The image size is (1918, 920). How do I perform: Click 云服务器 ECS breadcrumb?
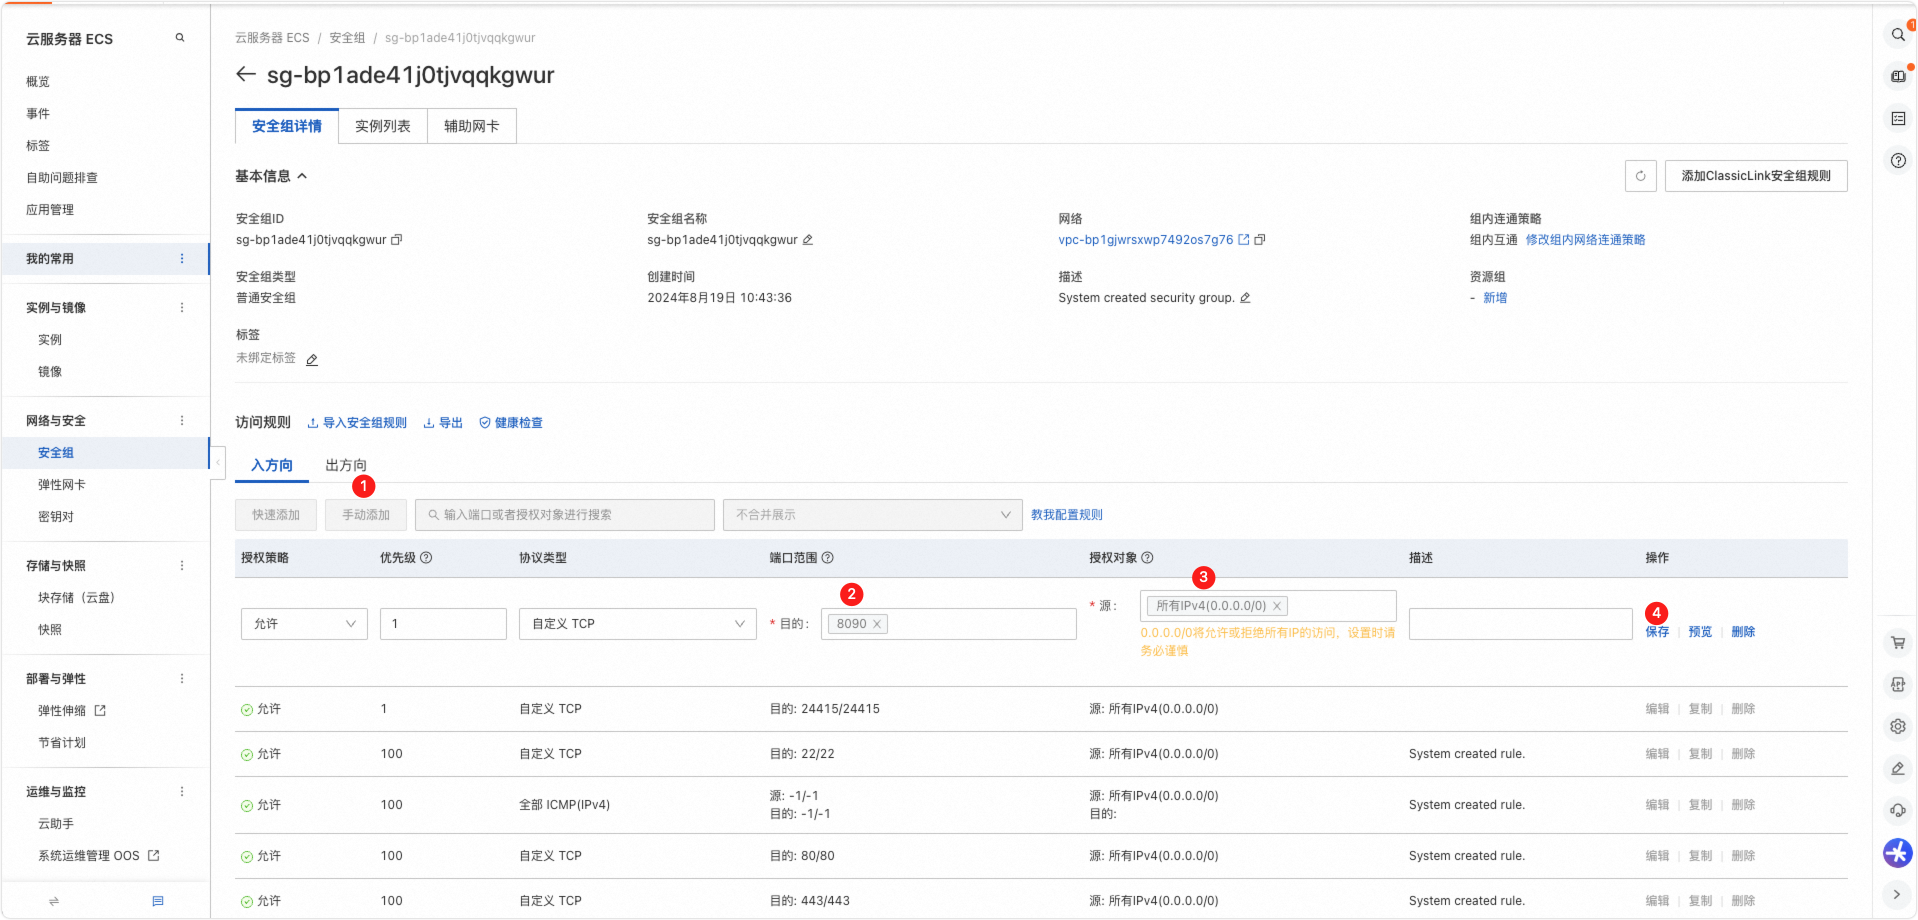click(272, 38)
